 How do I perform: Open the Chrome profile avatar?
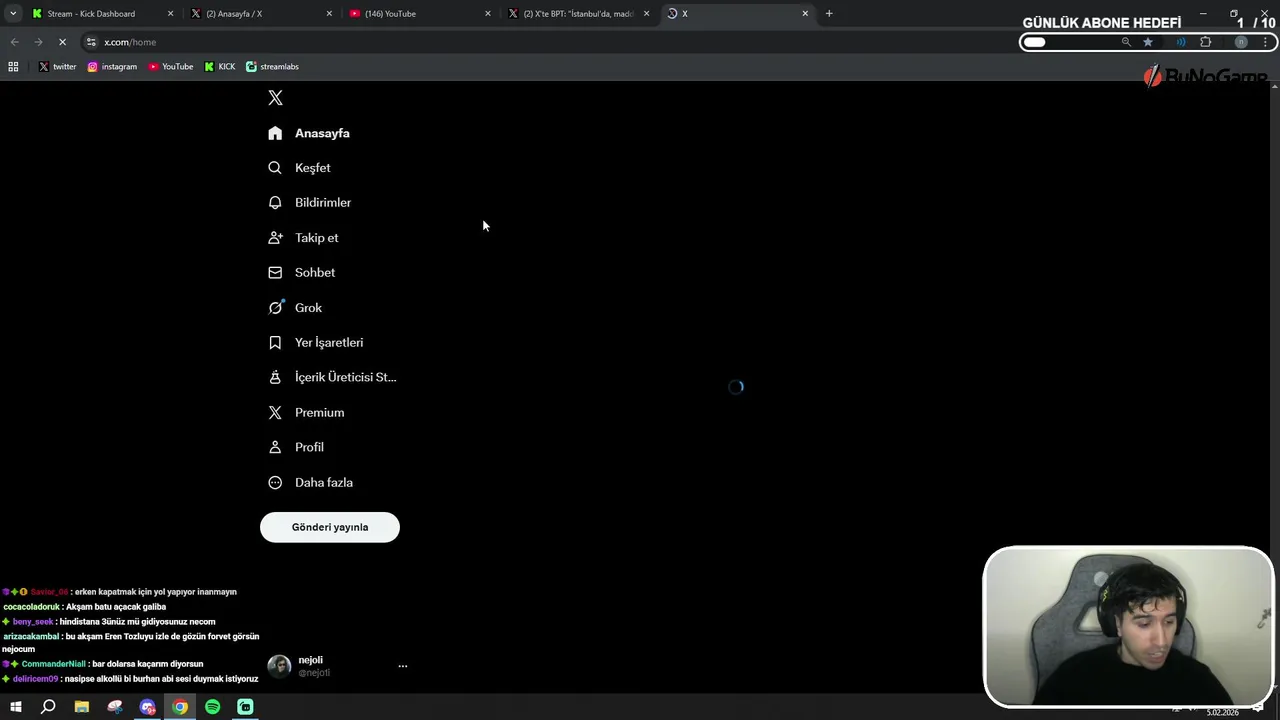pos(1241,42)
